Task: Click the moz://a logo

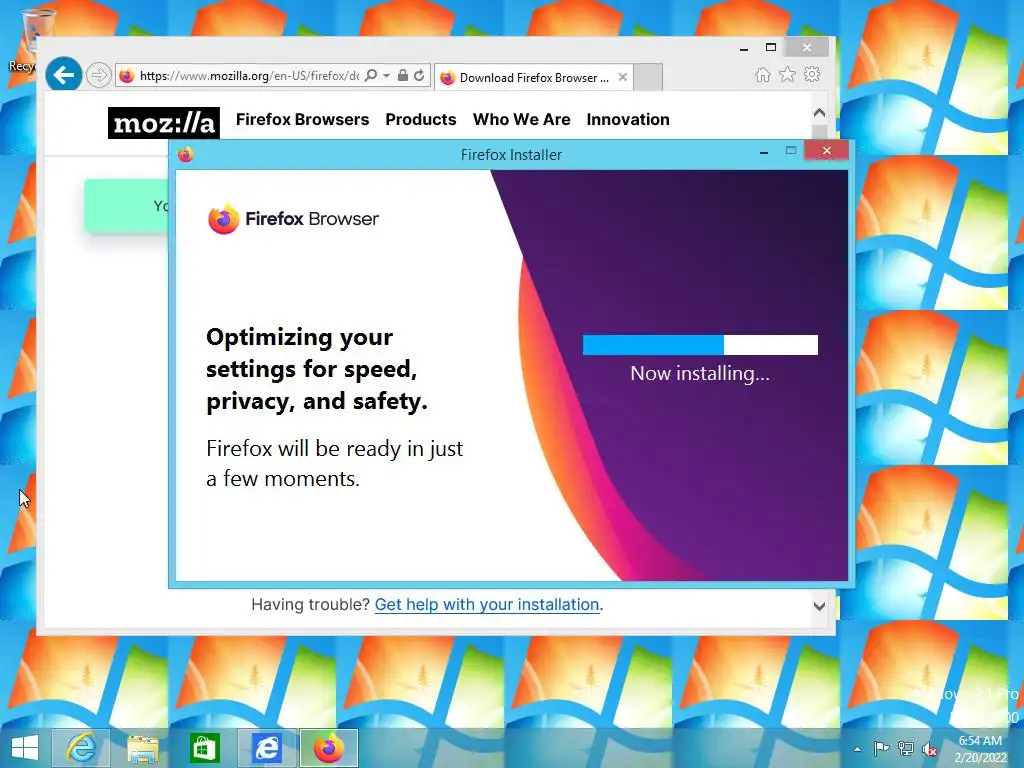Action: tap(164, 123)
